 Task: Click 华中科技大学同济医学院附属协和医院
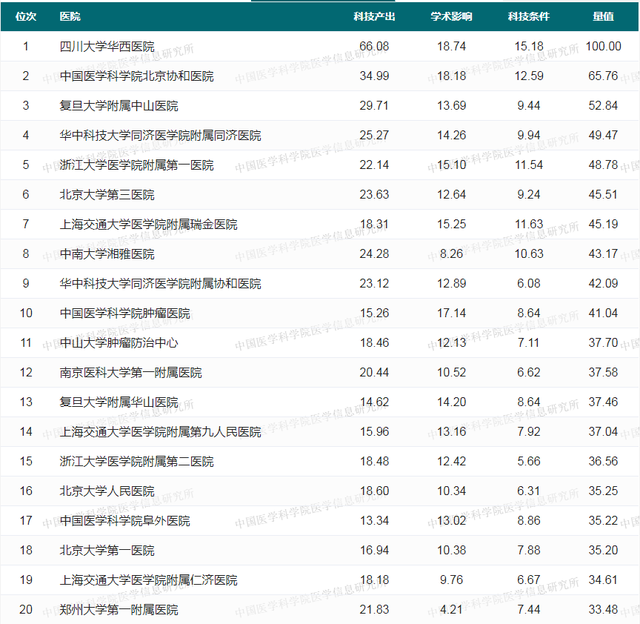(160, 284)
